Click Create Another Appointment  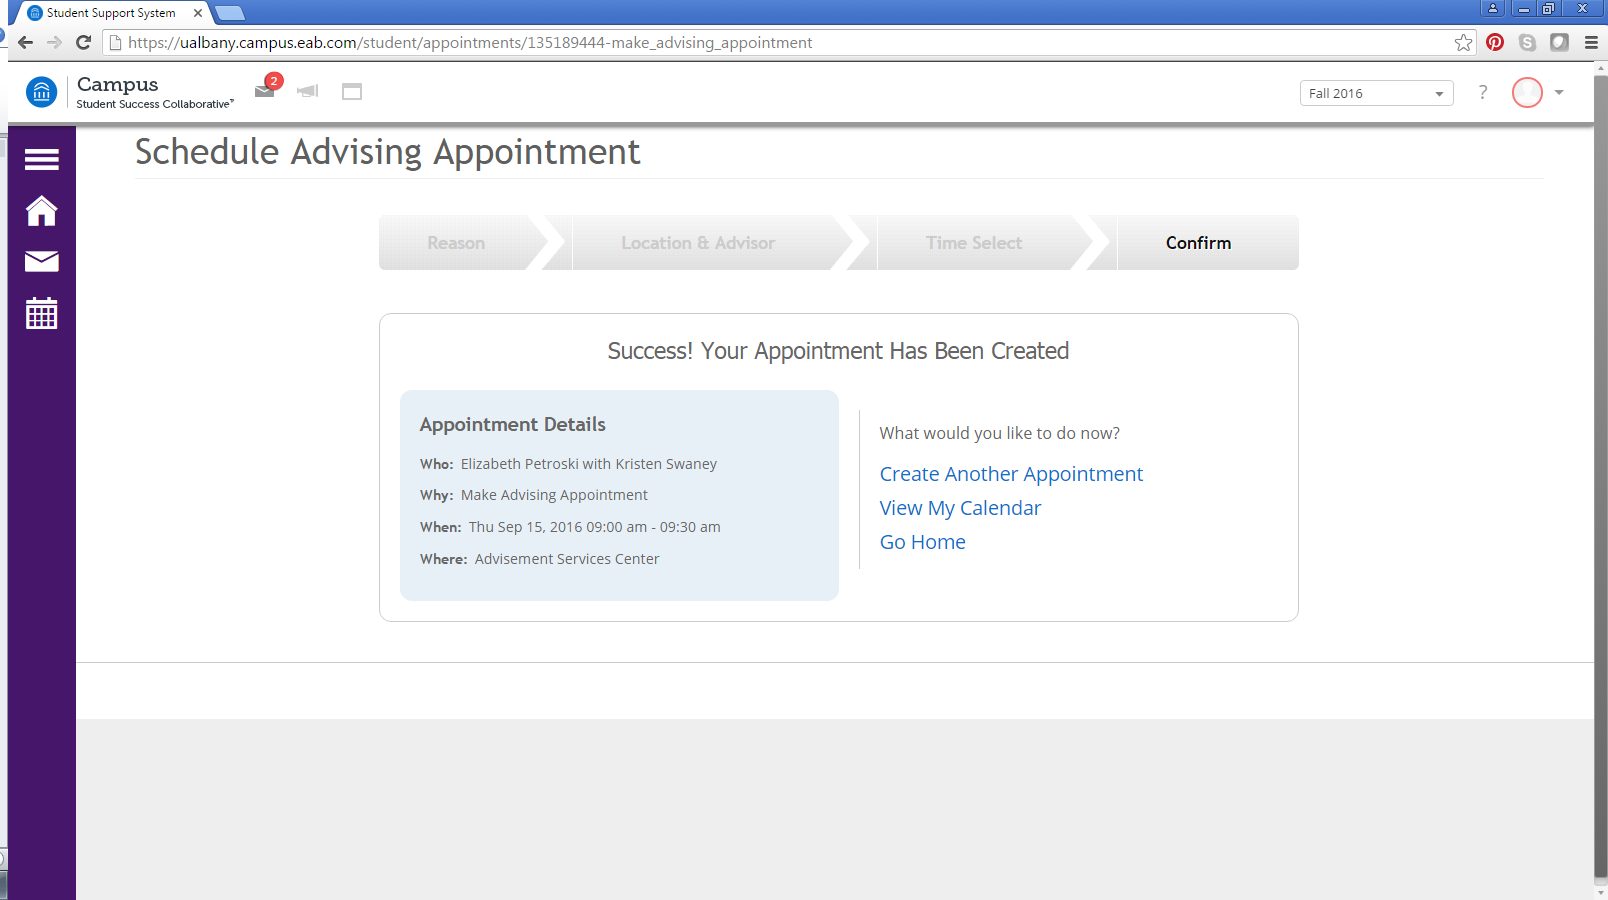coord(1011,474)
